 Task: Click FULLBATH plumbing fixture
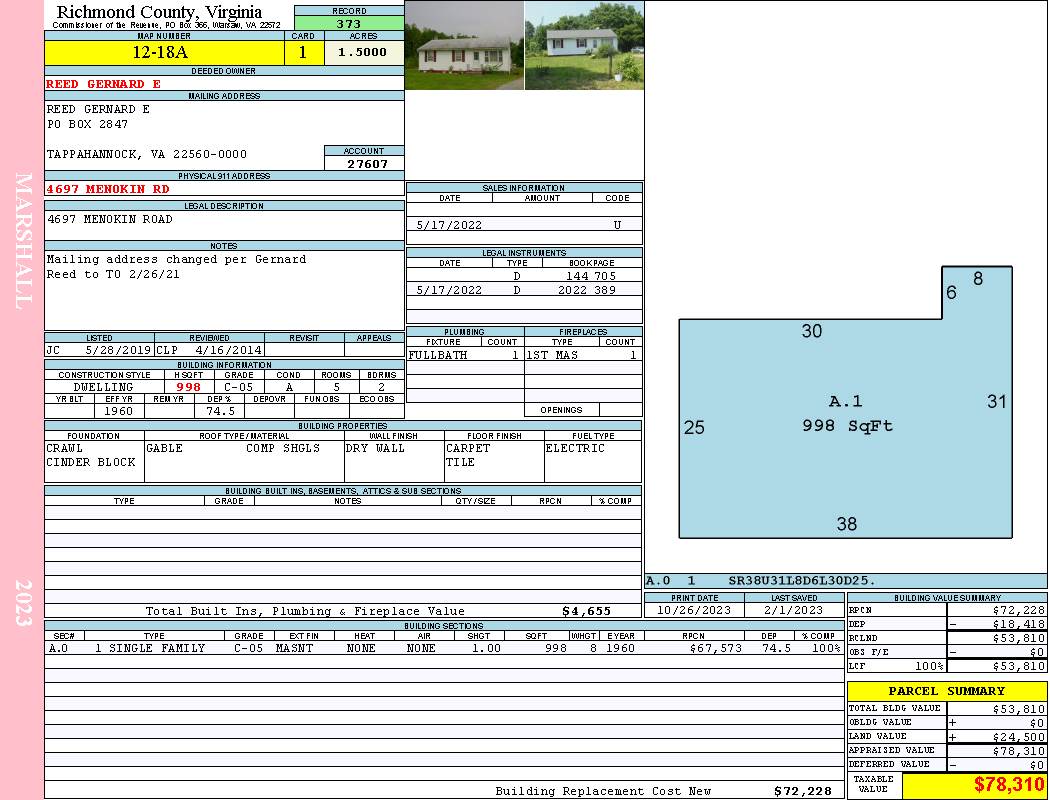[x=437, y=355]
